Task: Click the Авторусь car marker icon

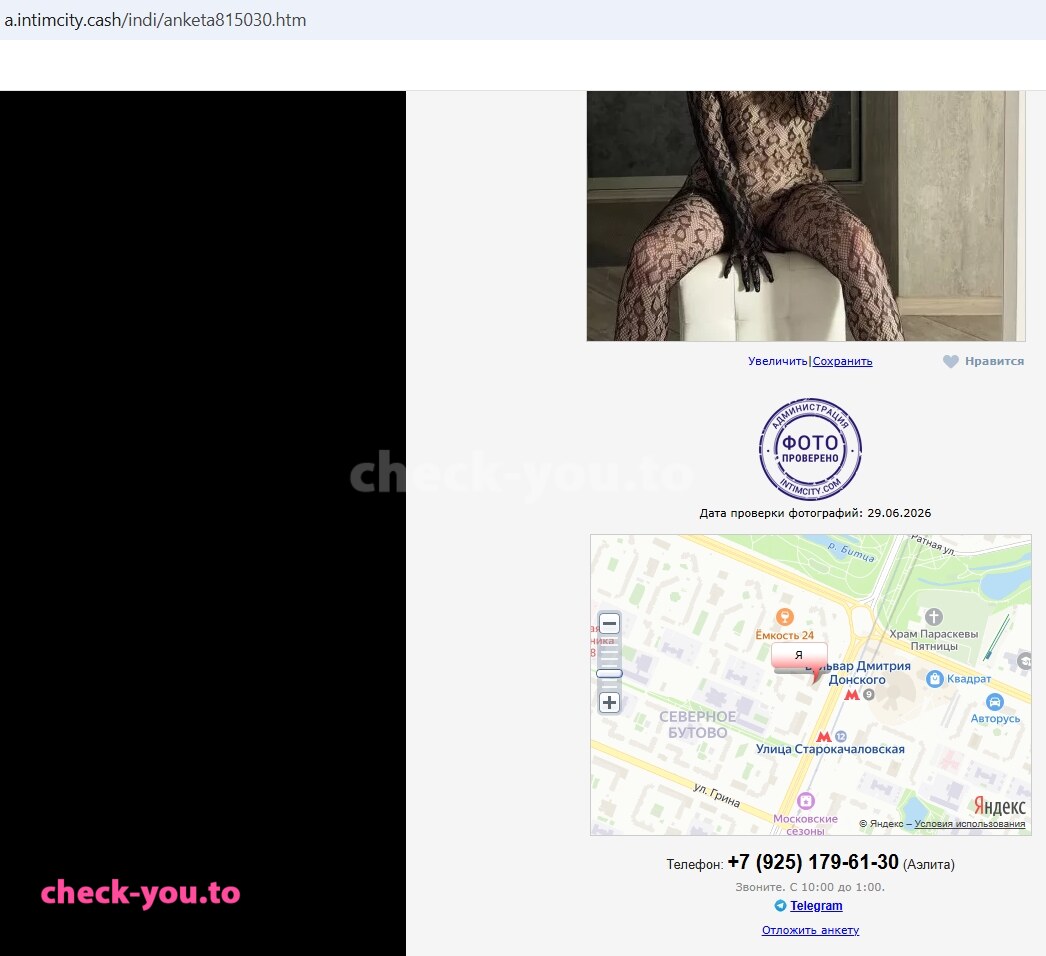Action: point(995,702)
